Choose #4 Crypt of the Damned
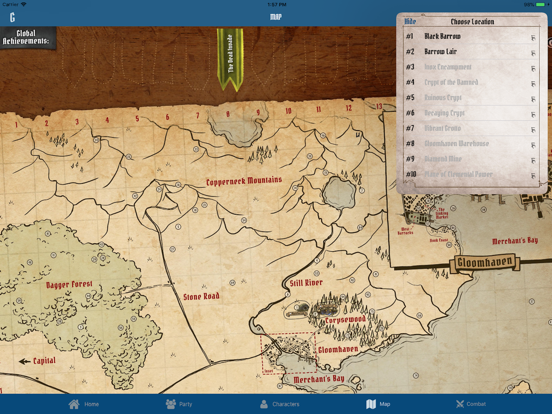 tap(471, 82)
